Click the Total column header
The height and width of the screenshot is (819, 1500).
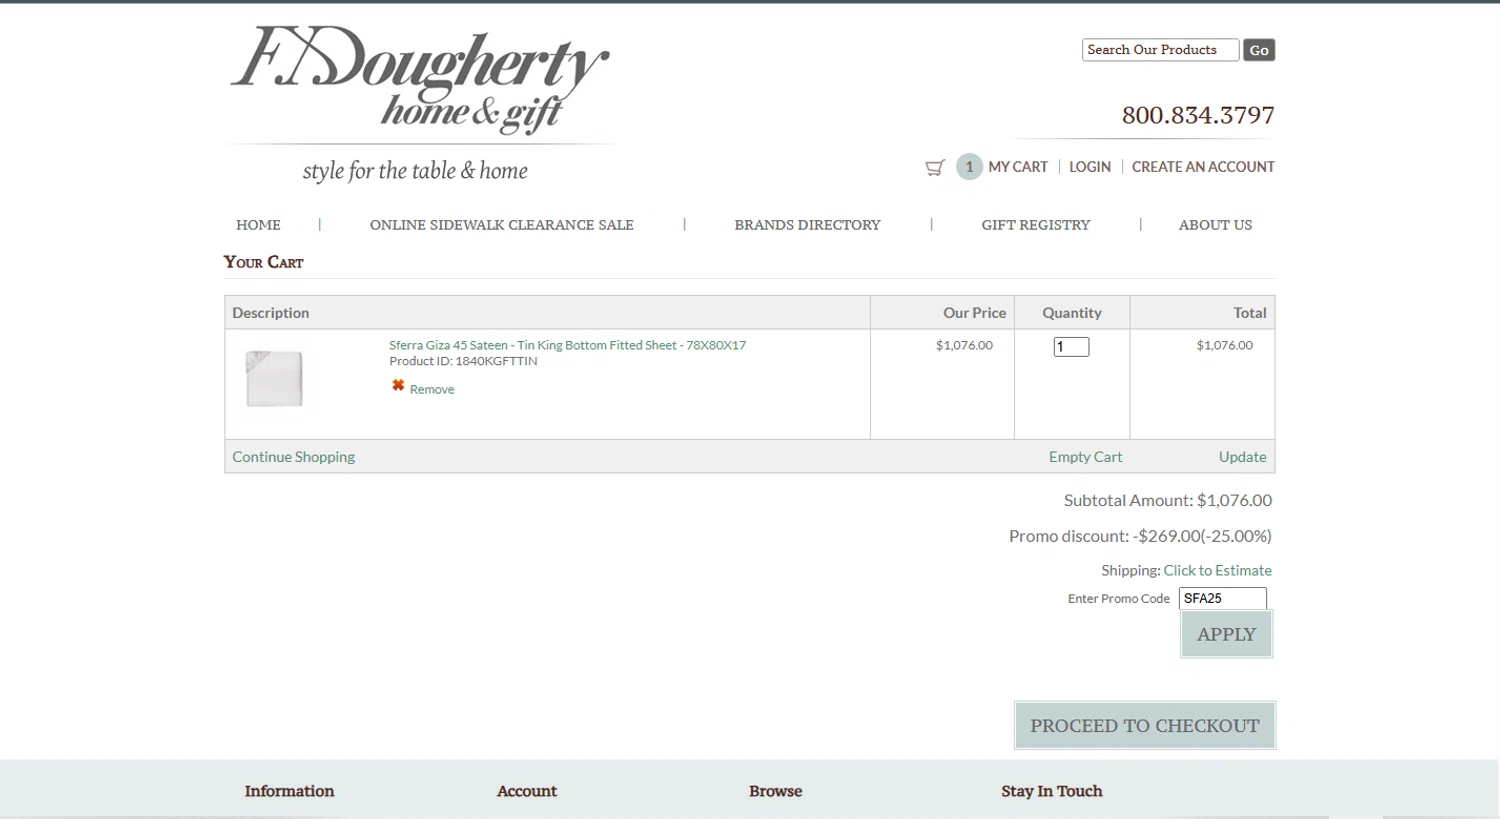tap(1250, 313)
